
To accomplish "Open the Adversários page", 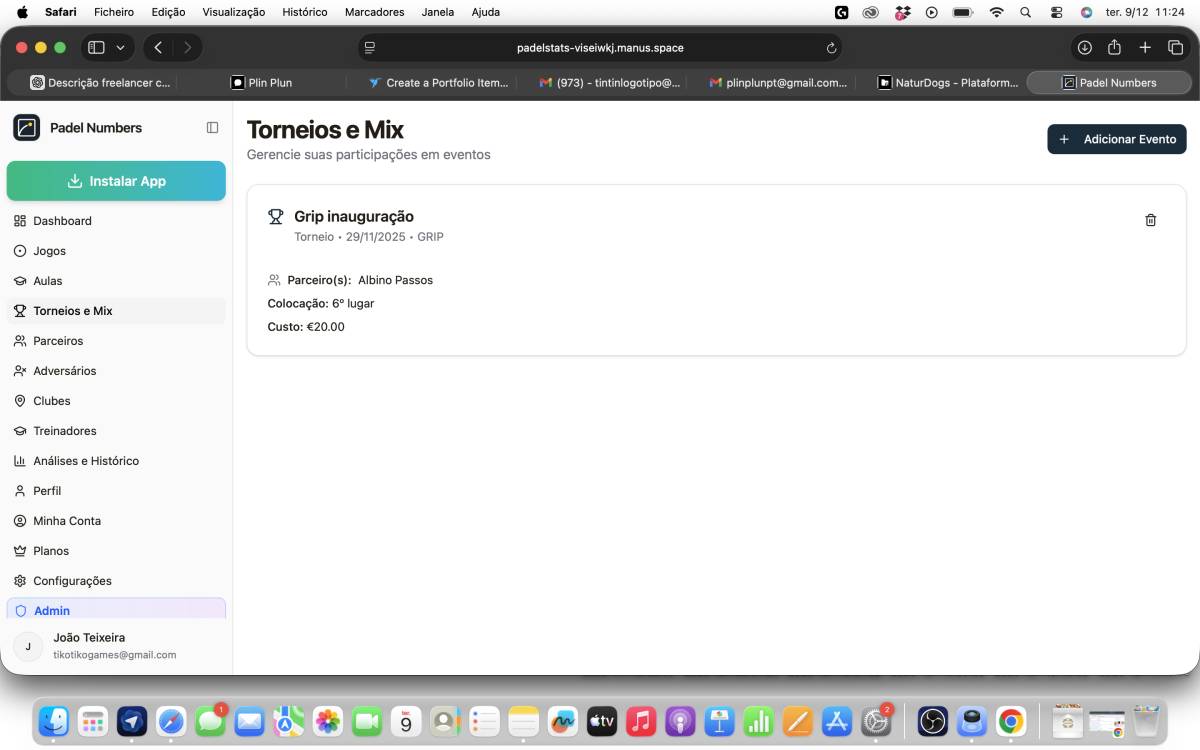I will point(116,371).
